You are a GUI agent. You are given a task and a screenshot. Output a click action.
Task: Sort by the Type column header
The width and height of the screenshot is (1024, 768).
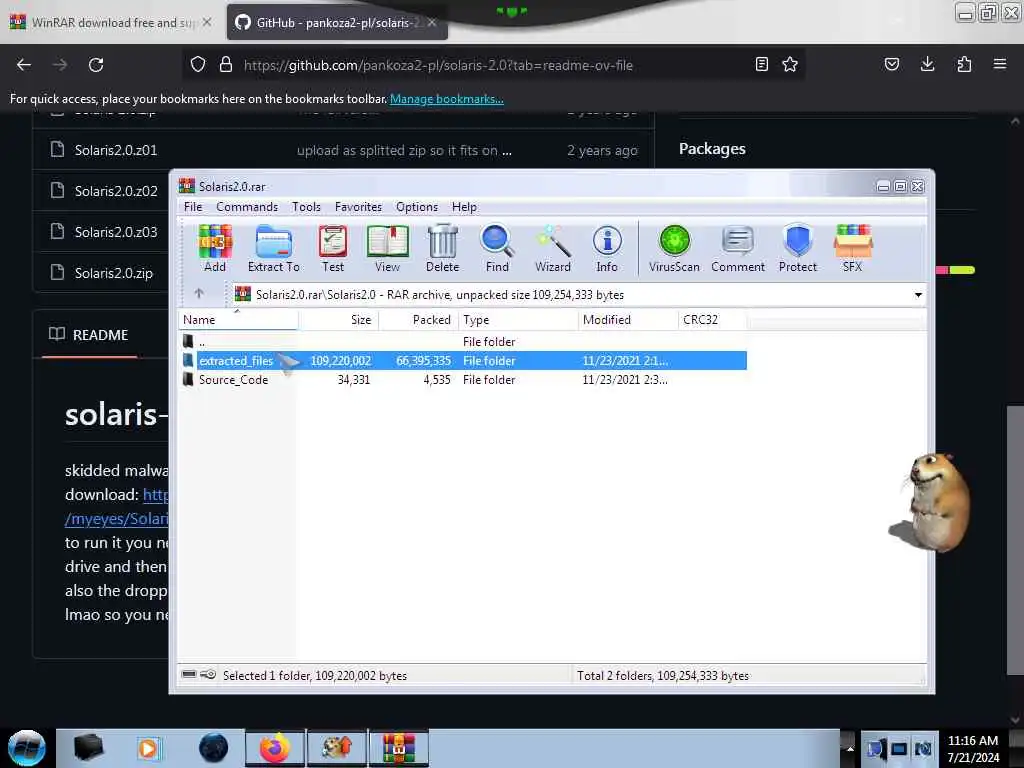(519, 319)
